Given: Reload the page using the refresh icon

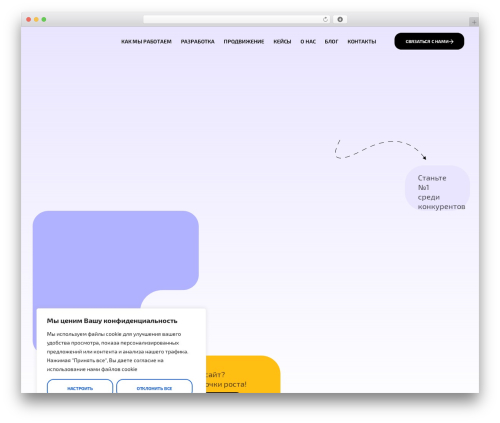Looking at the screenshot, I should tap(325, 20).
